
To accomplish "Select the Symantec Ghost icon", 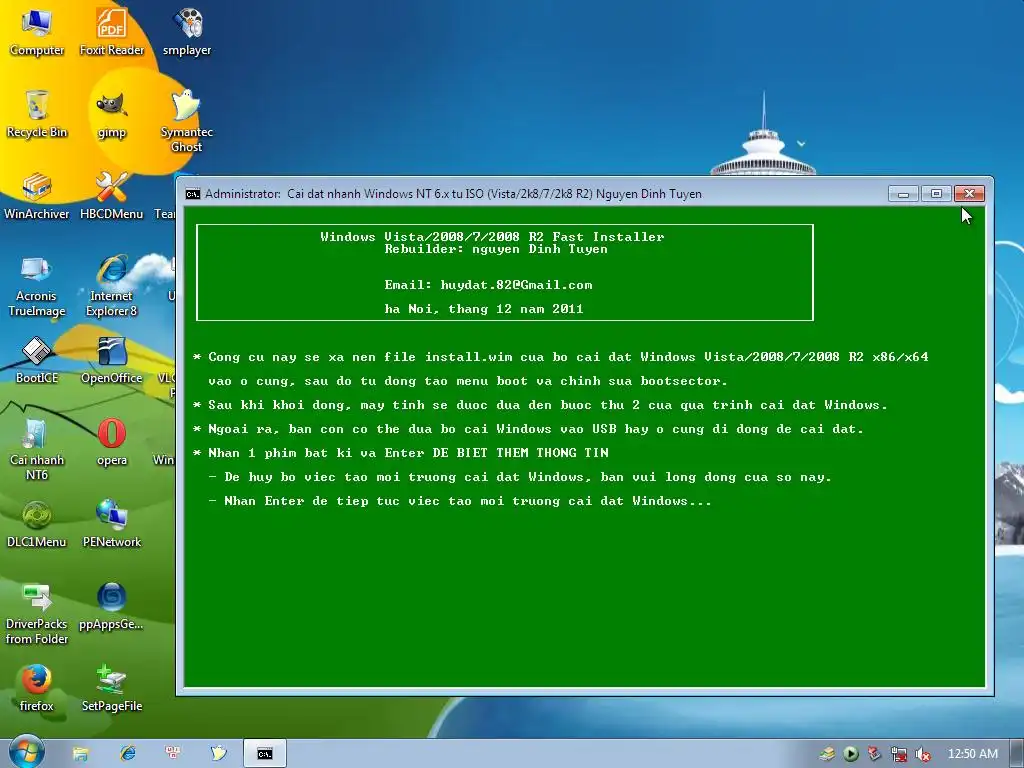I will point(187,122).
